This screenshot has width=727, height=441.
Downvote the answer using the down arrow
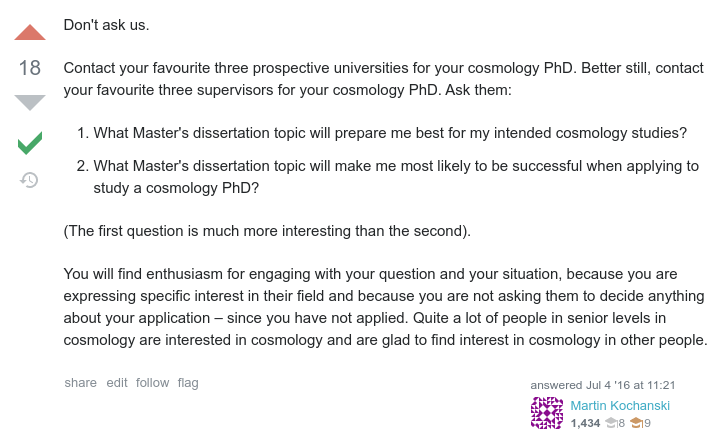point(30,101)
